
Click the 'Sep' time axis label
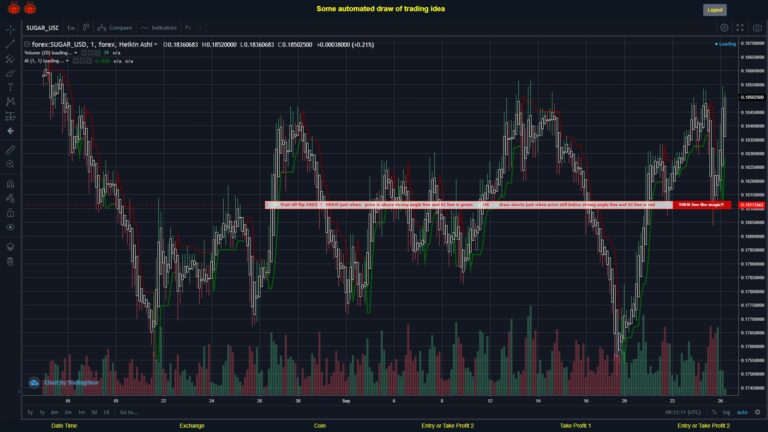[346, 401]
